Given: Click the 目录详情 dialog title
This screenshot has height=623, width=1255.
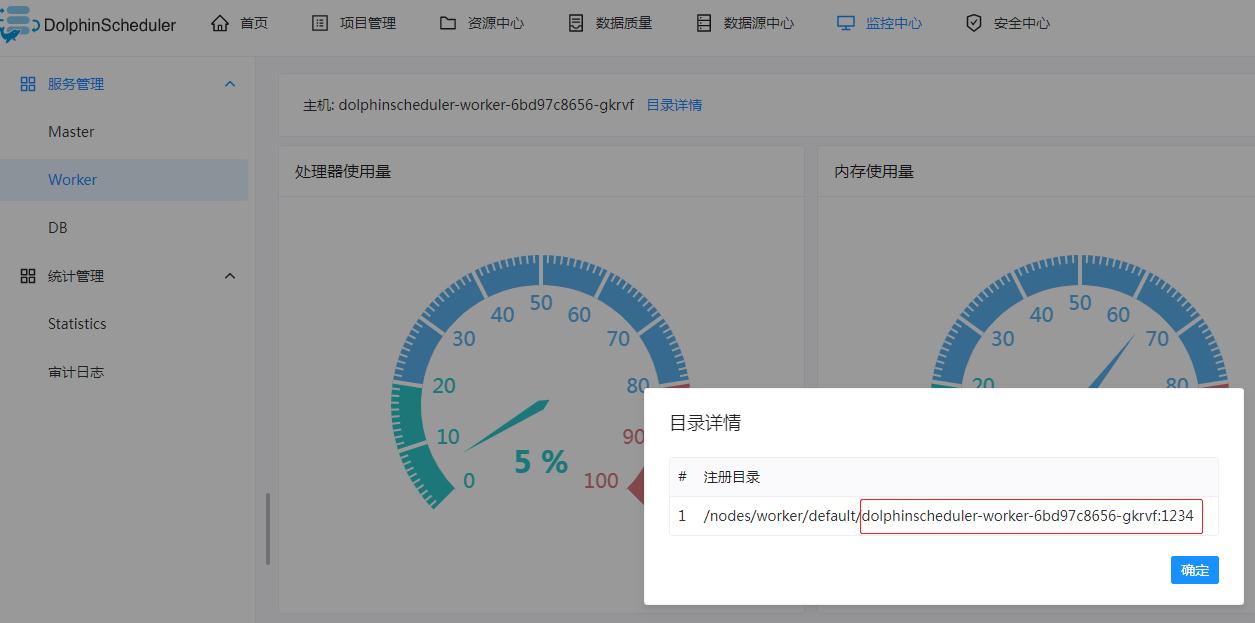Looking at the screenshot, I should tap(705, 423).
